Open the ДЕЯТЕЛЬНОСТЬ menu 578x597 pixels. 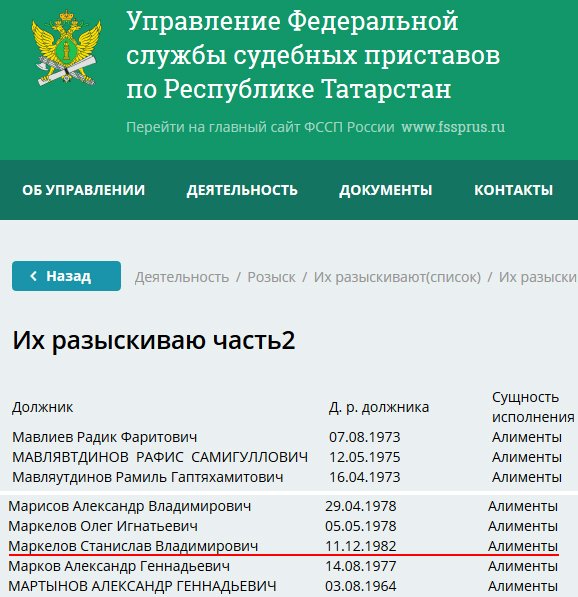pos(242,190)
